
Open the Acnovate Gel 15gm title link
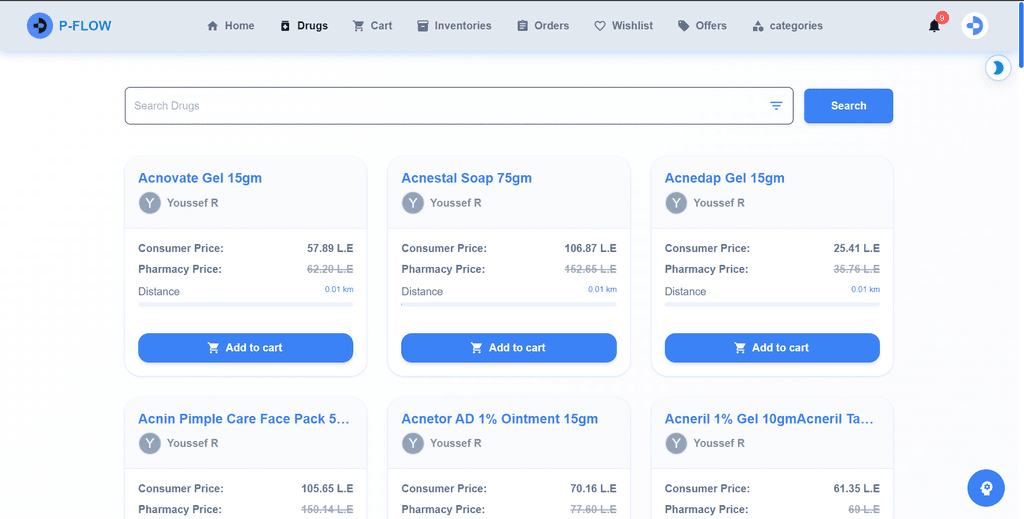pos(200,178)
